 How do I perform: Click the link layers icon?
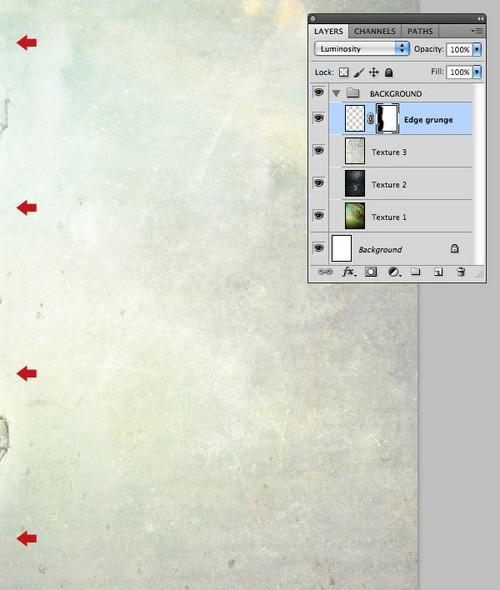325,272
